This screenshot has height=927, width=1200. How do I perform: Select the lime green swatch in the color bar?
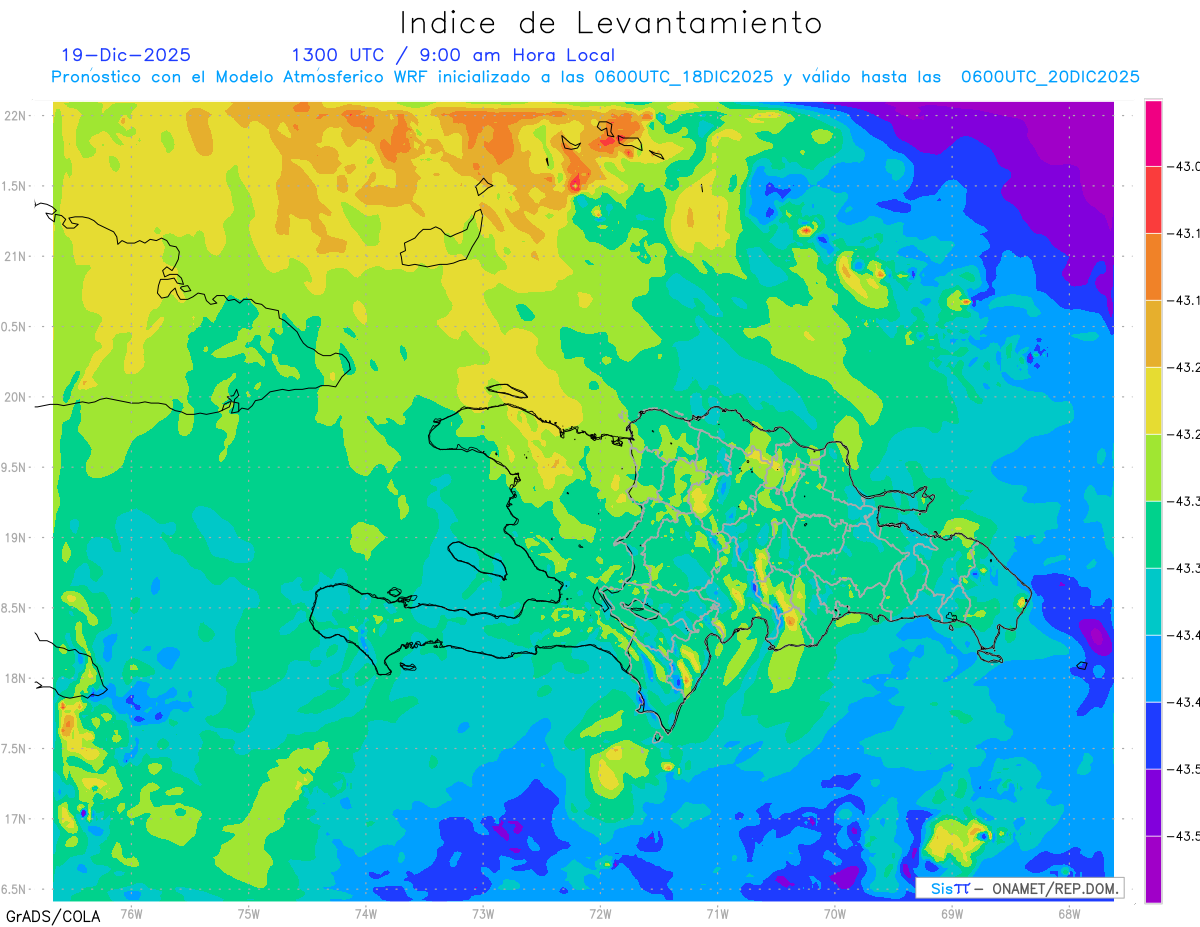pyautogui.click(x=1153, y=468)
